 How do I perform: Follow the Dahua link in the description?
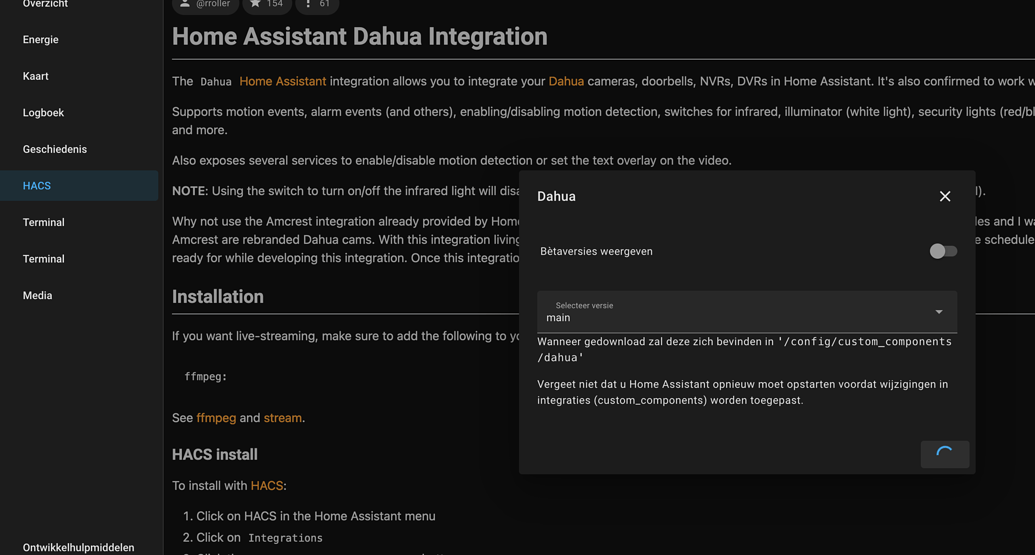pos(566,81)
